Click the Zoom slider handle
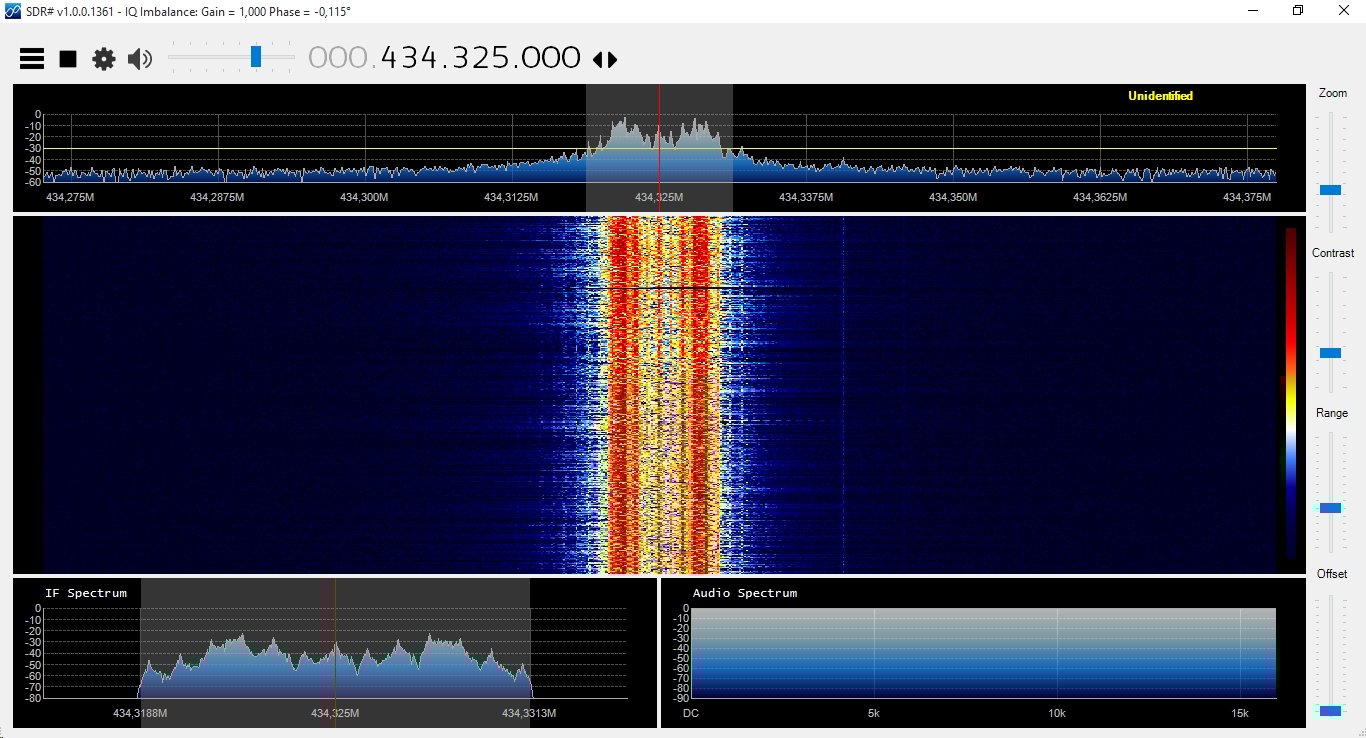The height and width of the screenshot is (738, 1366). [x=1331, y=189]
